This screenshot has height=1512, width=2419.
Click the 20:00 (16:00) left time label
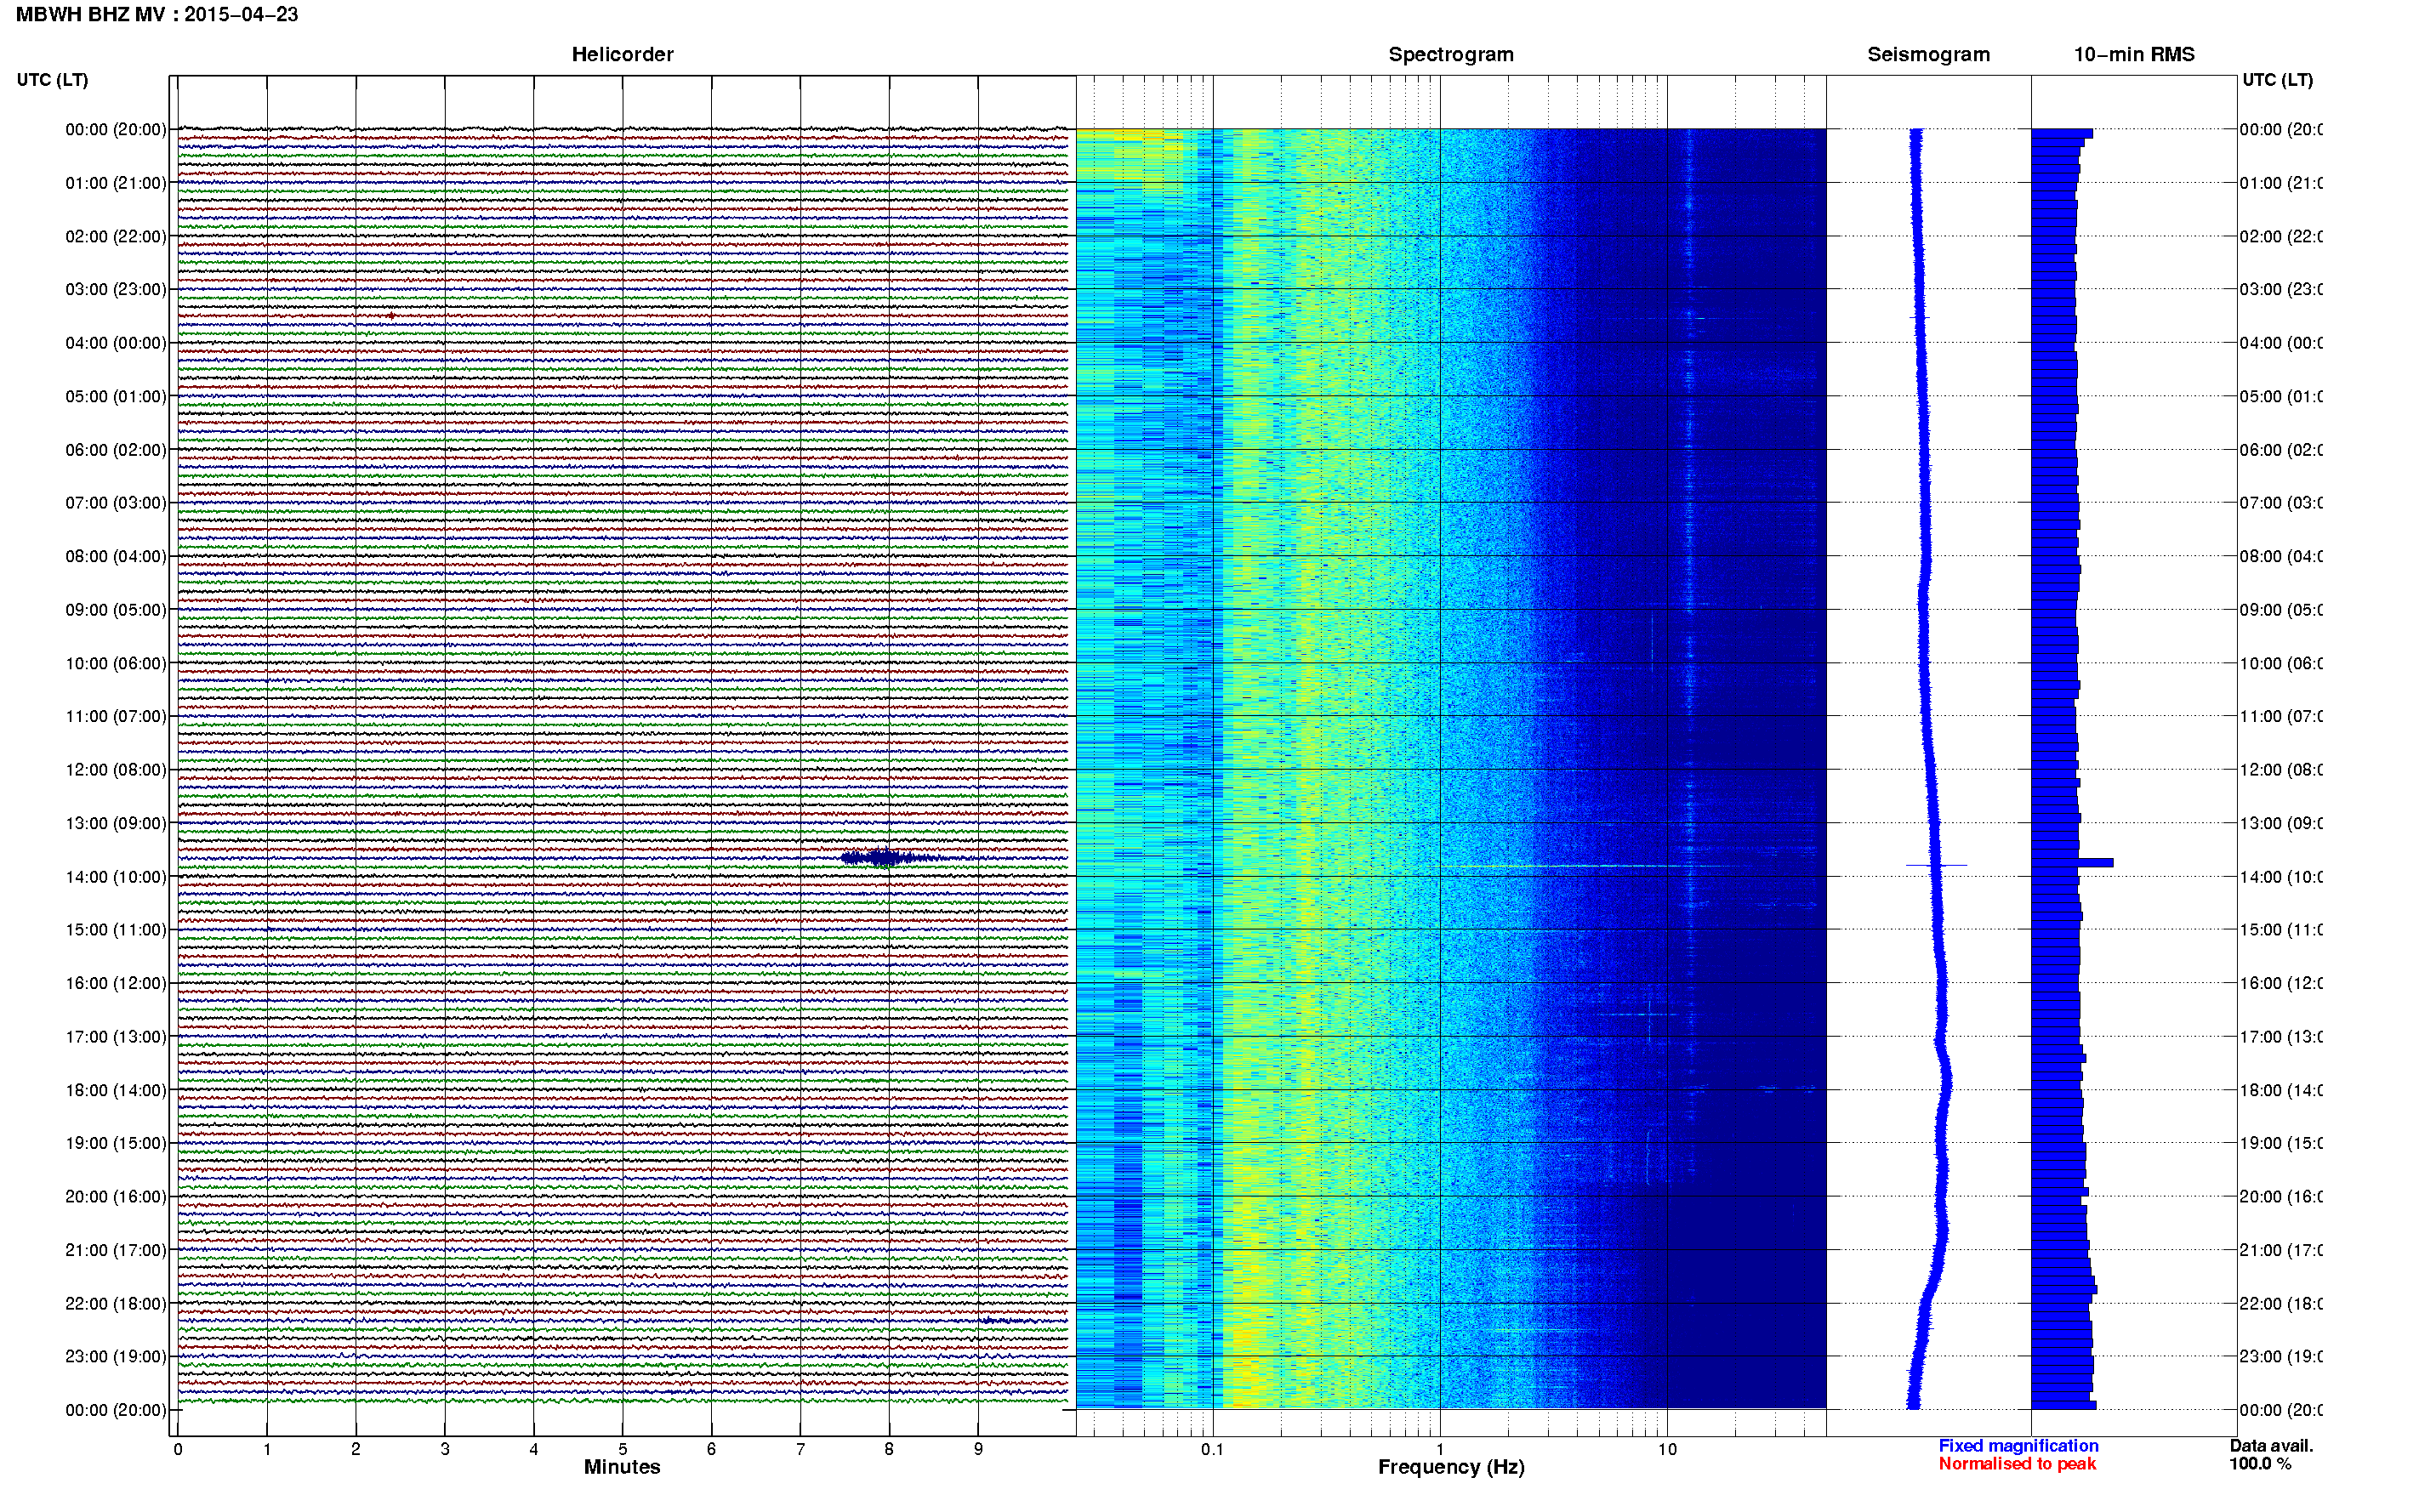point(116,1196)
